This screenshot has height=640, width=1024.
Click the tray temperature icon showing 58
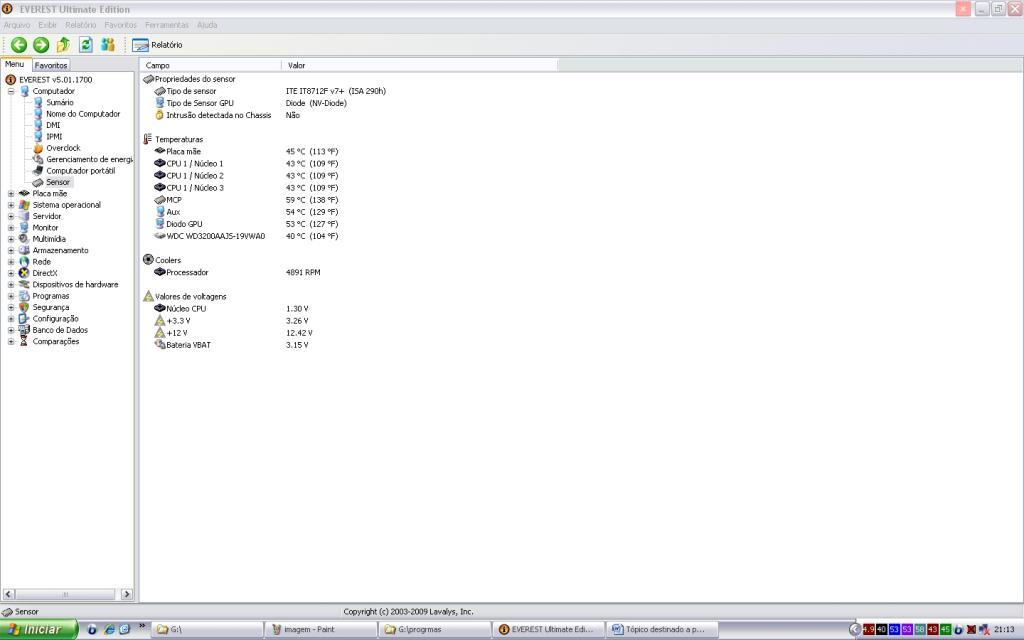tap(920, 630)
